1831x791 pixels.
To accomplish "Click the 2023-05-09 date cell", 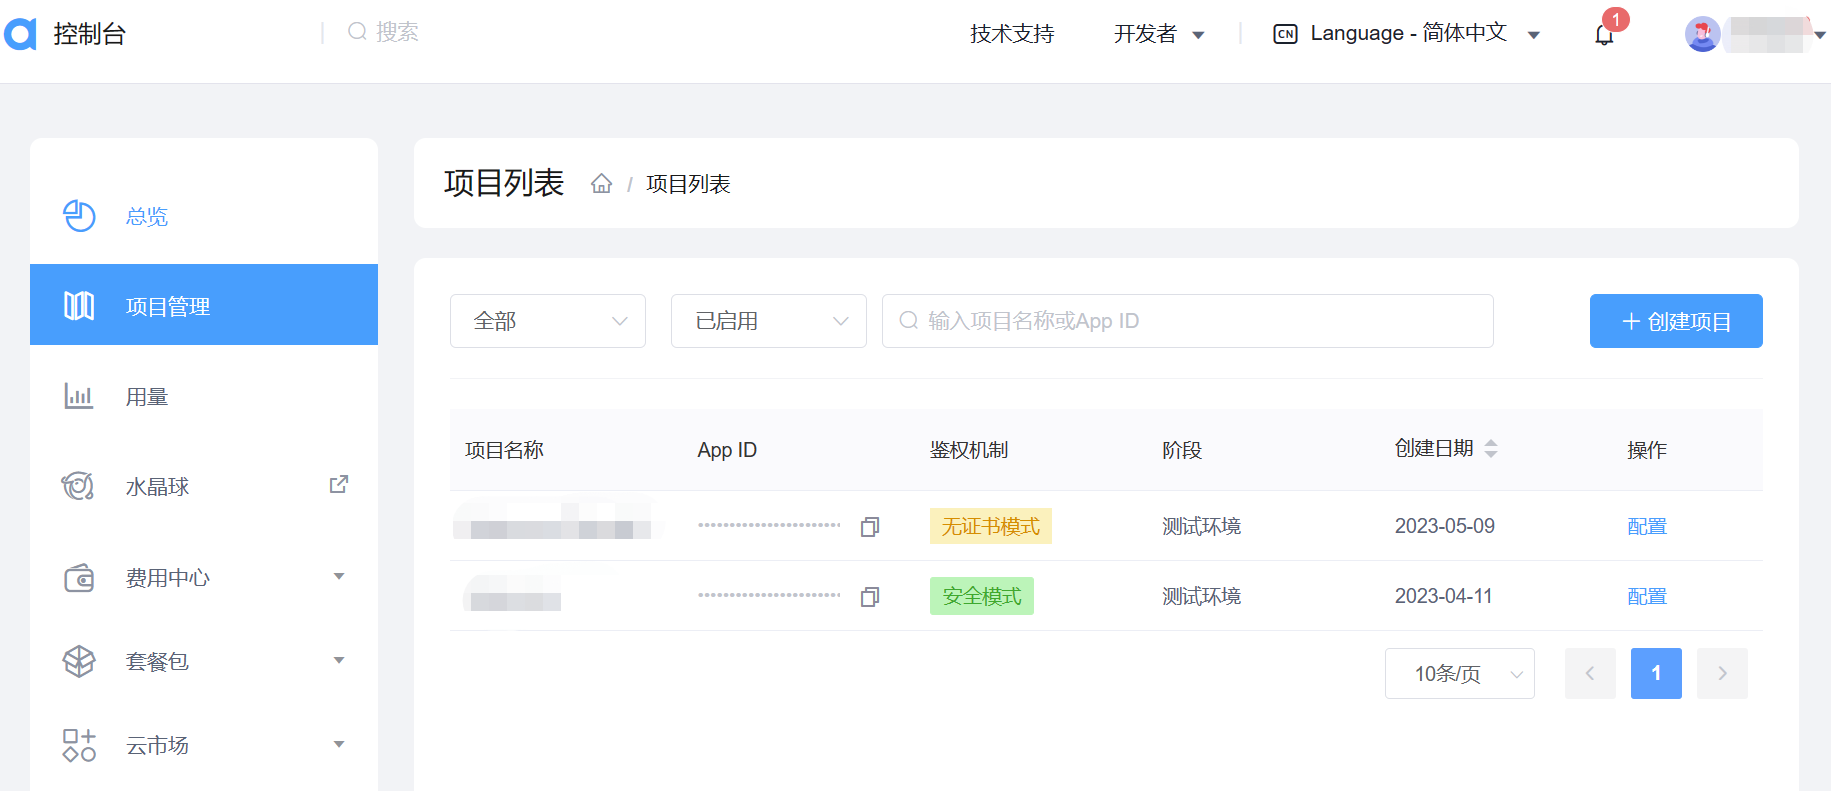I will 1445,526.
